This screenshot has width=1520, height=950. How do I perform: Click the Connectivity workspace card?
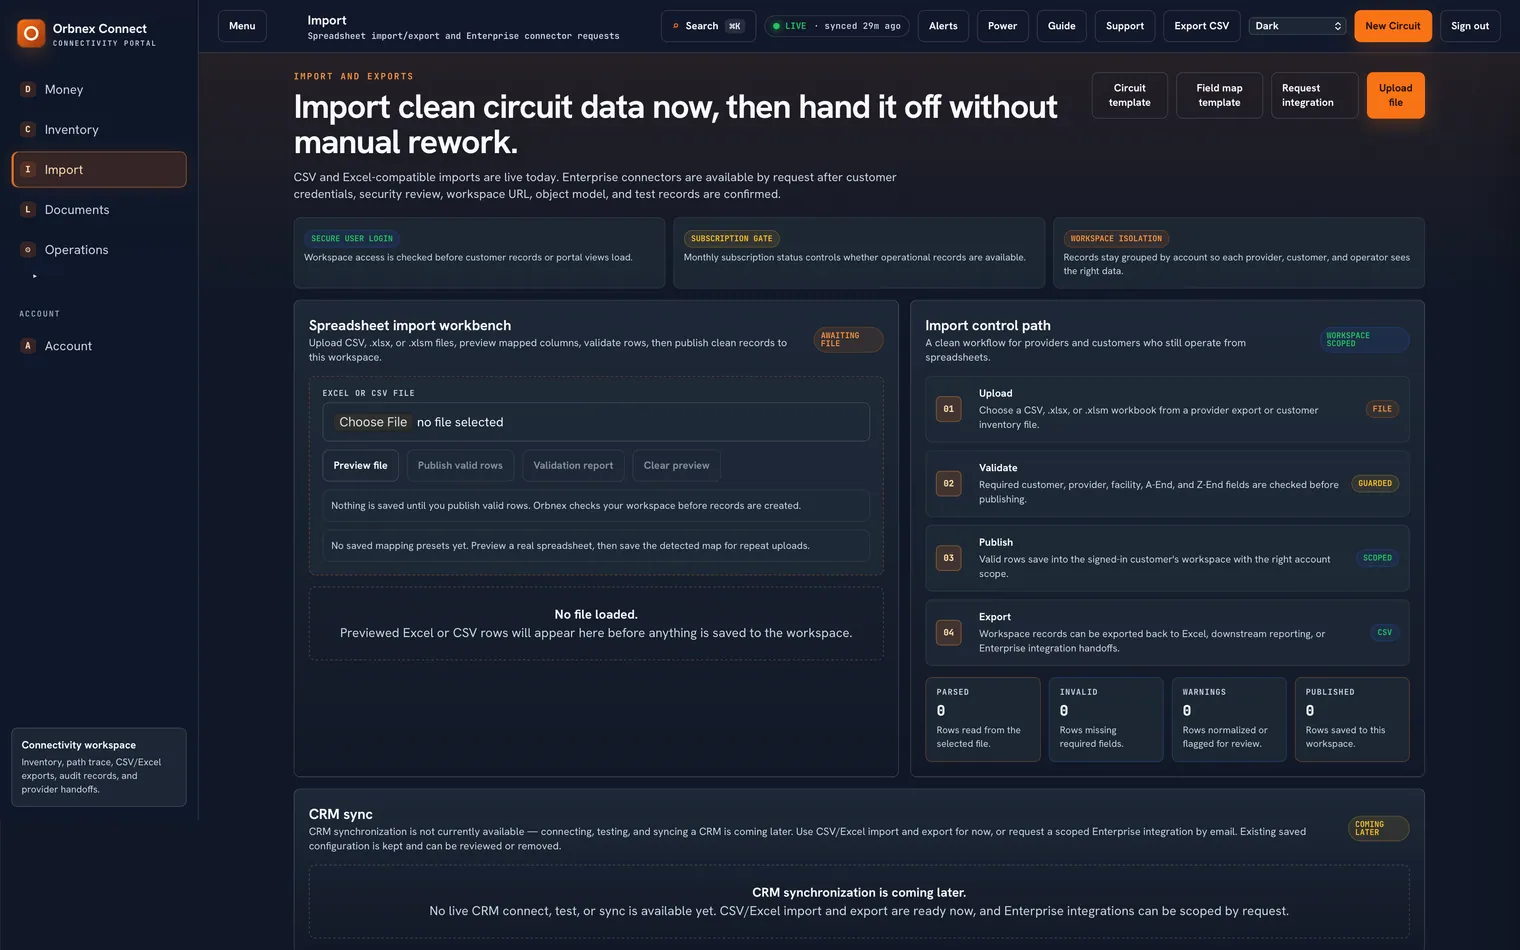coord(99,767)
